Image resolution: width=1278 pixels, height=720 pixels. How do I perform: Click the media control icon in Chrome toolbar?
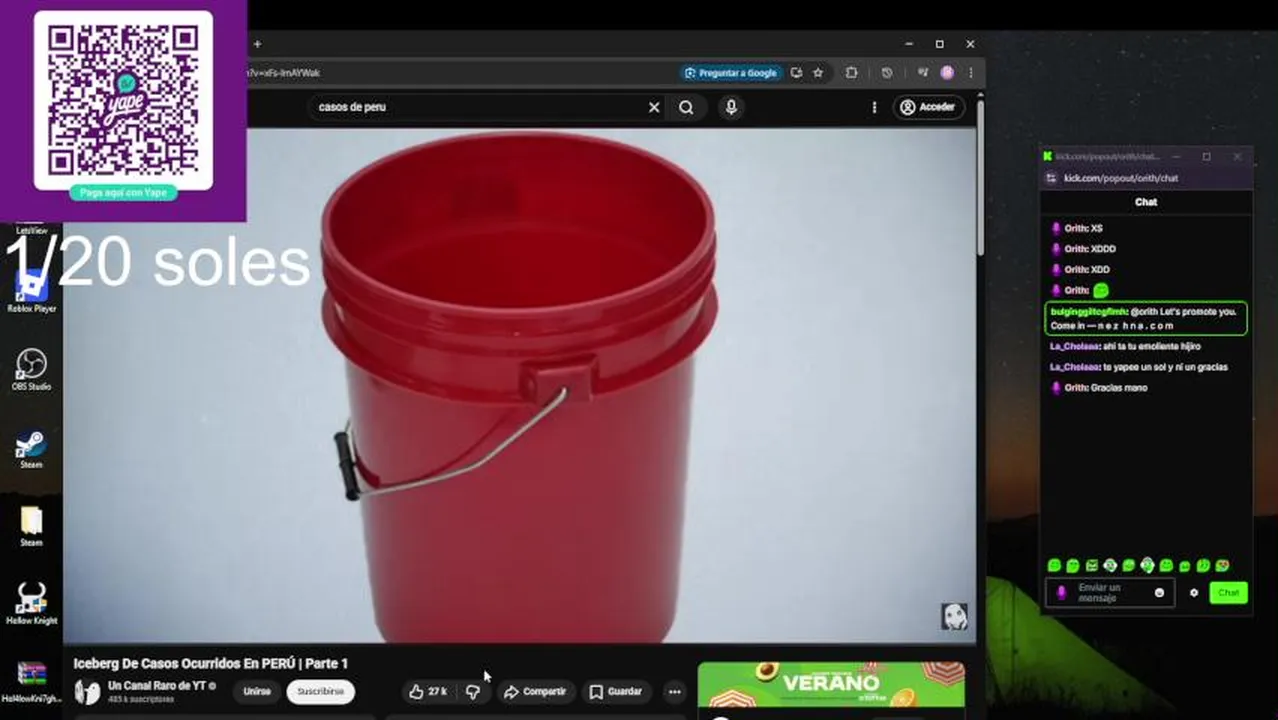point(923,73)
